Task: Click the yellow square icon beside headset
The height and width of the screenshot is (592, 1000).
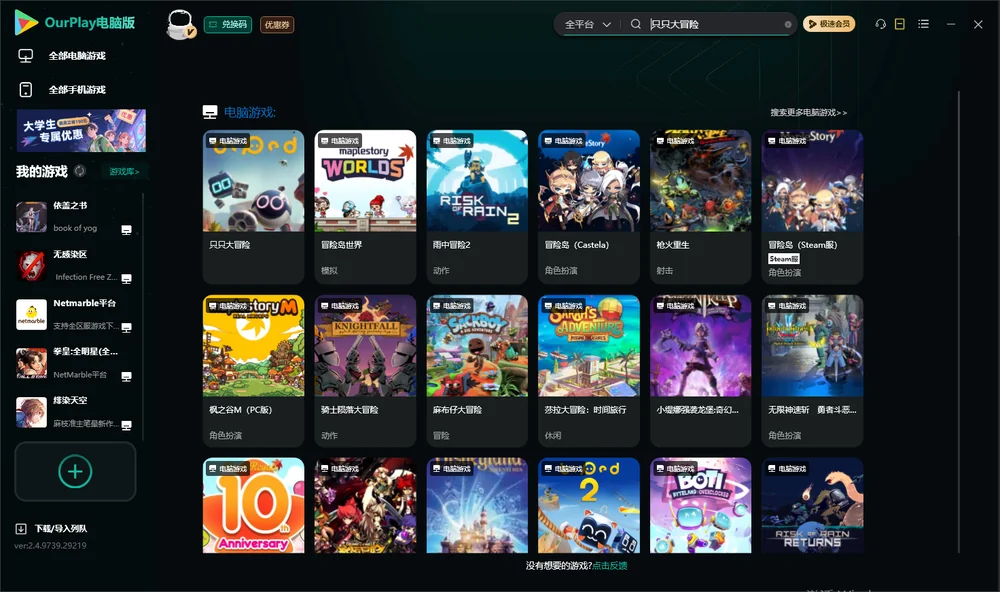Action: pos(900,24)
